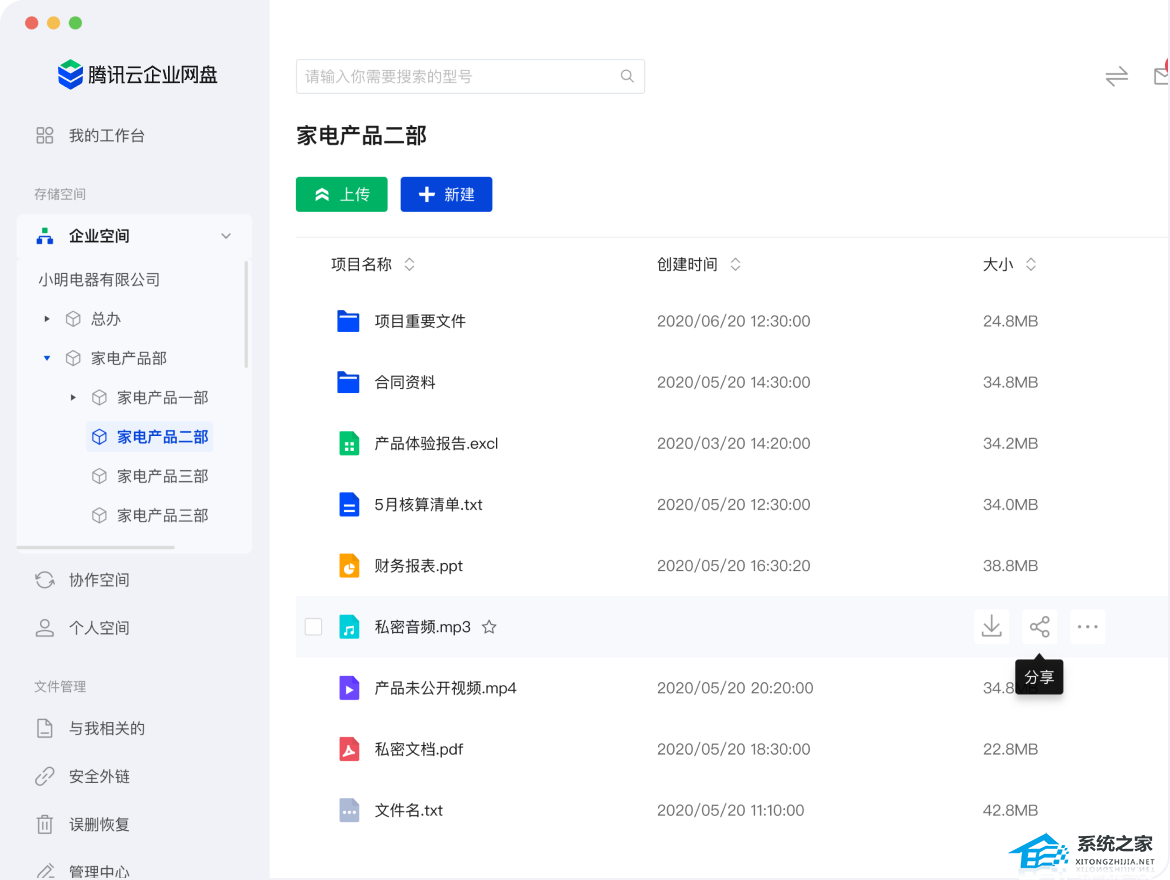Click the green 上传 upload button
This screenshot has height=880, width=1170.
342,194
